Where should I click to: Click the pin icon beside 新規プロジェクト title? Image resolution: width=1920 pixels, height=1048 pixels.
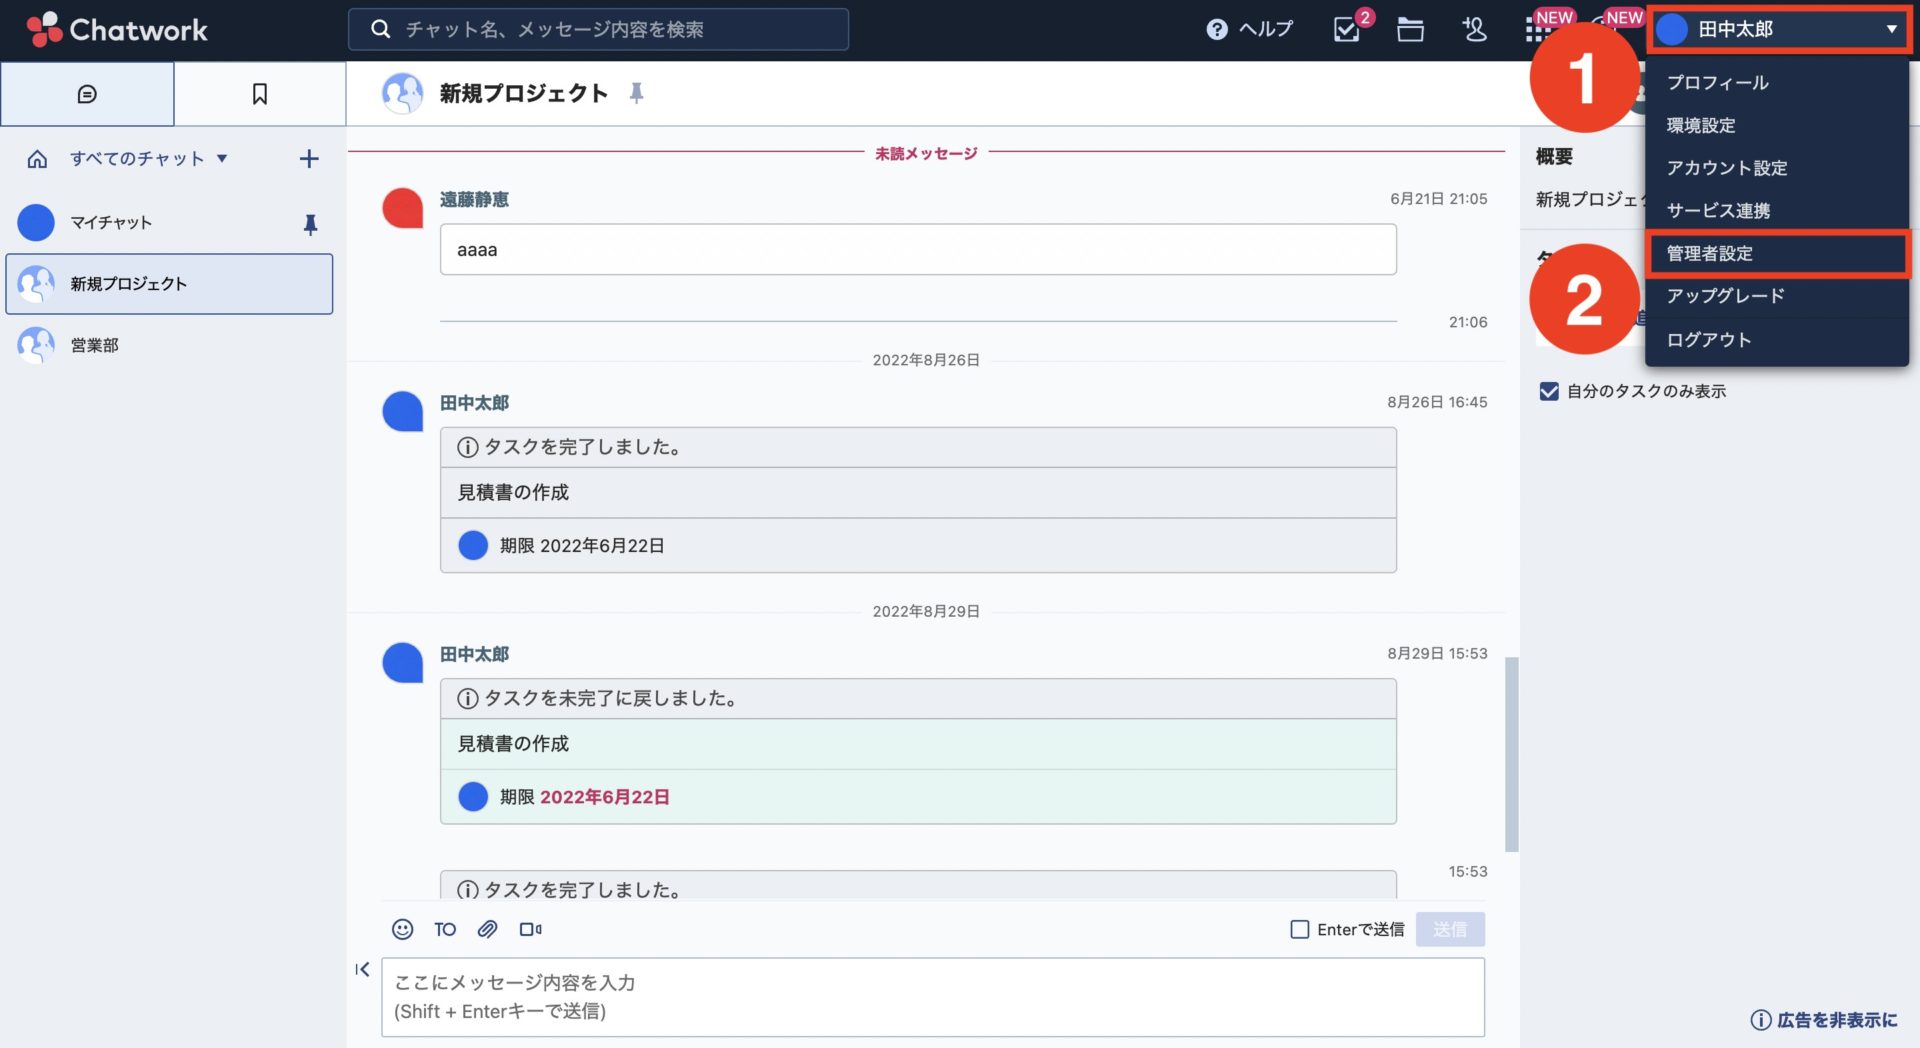coord(636,93)
